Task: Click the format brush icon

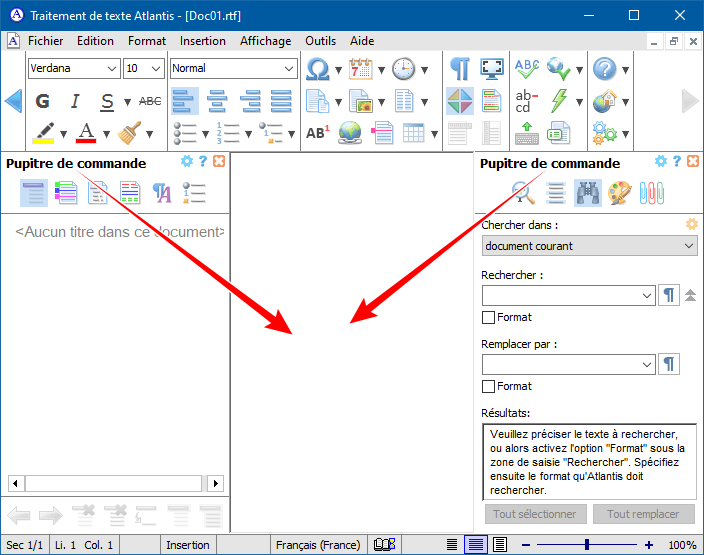Action: pyautogui.click(x=129, y=132)
